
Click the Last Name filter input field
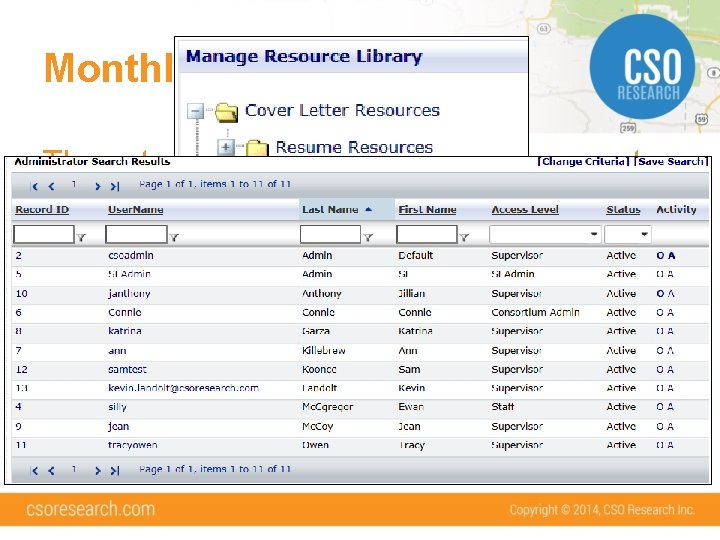330,234
